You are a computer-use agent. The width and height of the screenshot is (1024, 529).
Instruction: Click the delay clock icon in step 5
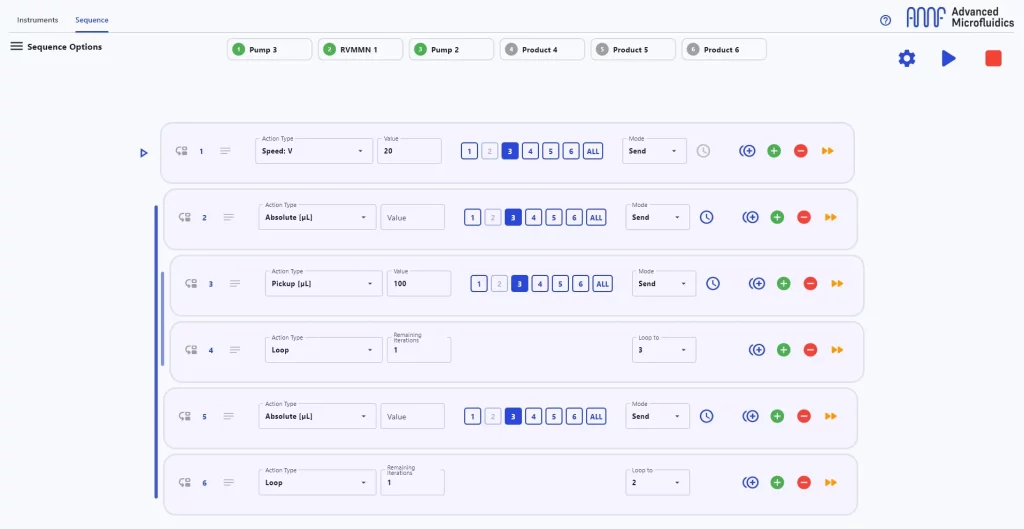point(706,416)
